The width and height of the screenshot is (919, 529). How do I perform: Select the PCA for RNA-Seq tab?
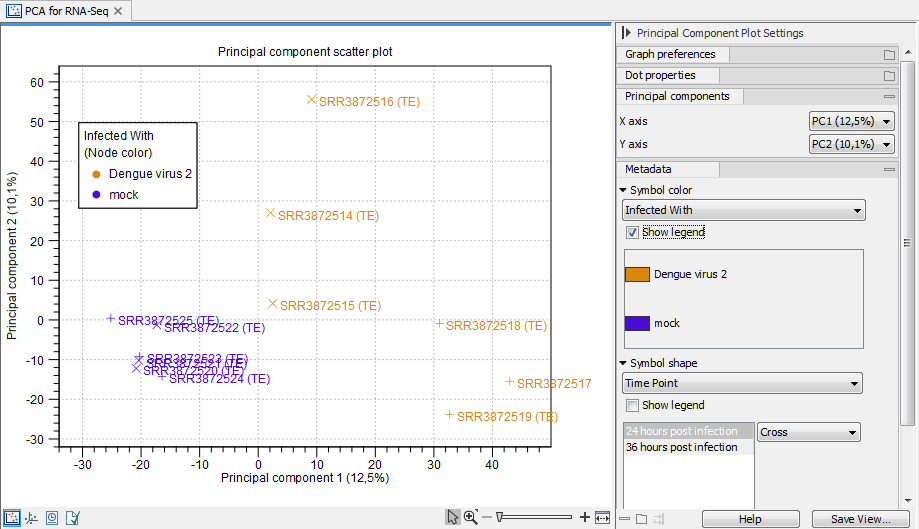(x=64, y=11)
